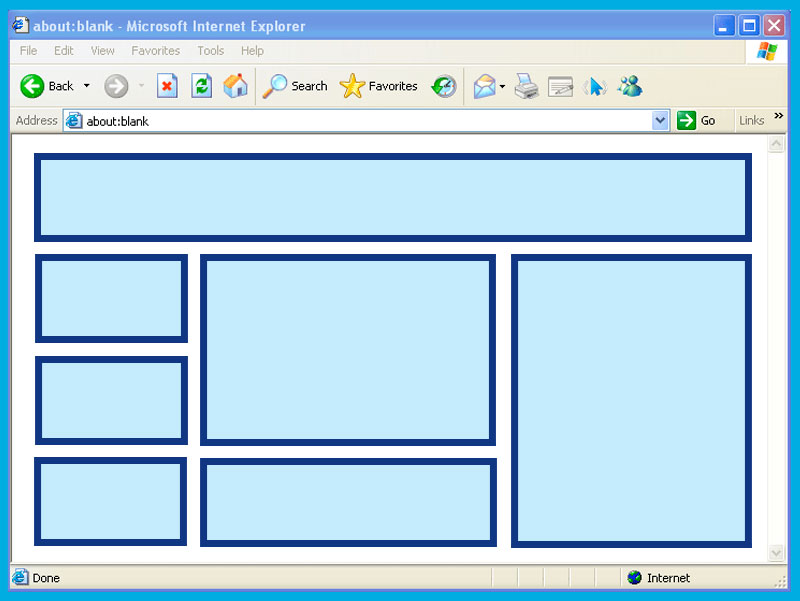The height and width of the screenshot is (601, 800).
Task: Click the Internet zone icon in status bar
Action: pos(634,577)
